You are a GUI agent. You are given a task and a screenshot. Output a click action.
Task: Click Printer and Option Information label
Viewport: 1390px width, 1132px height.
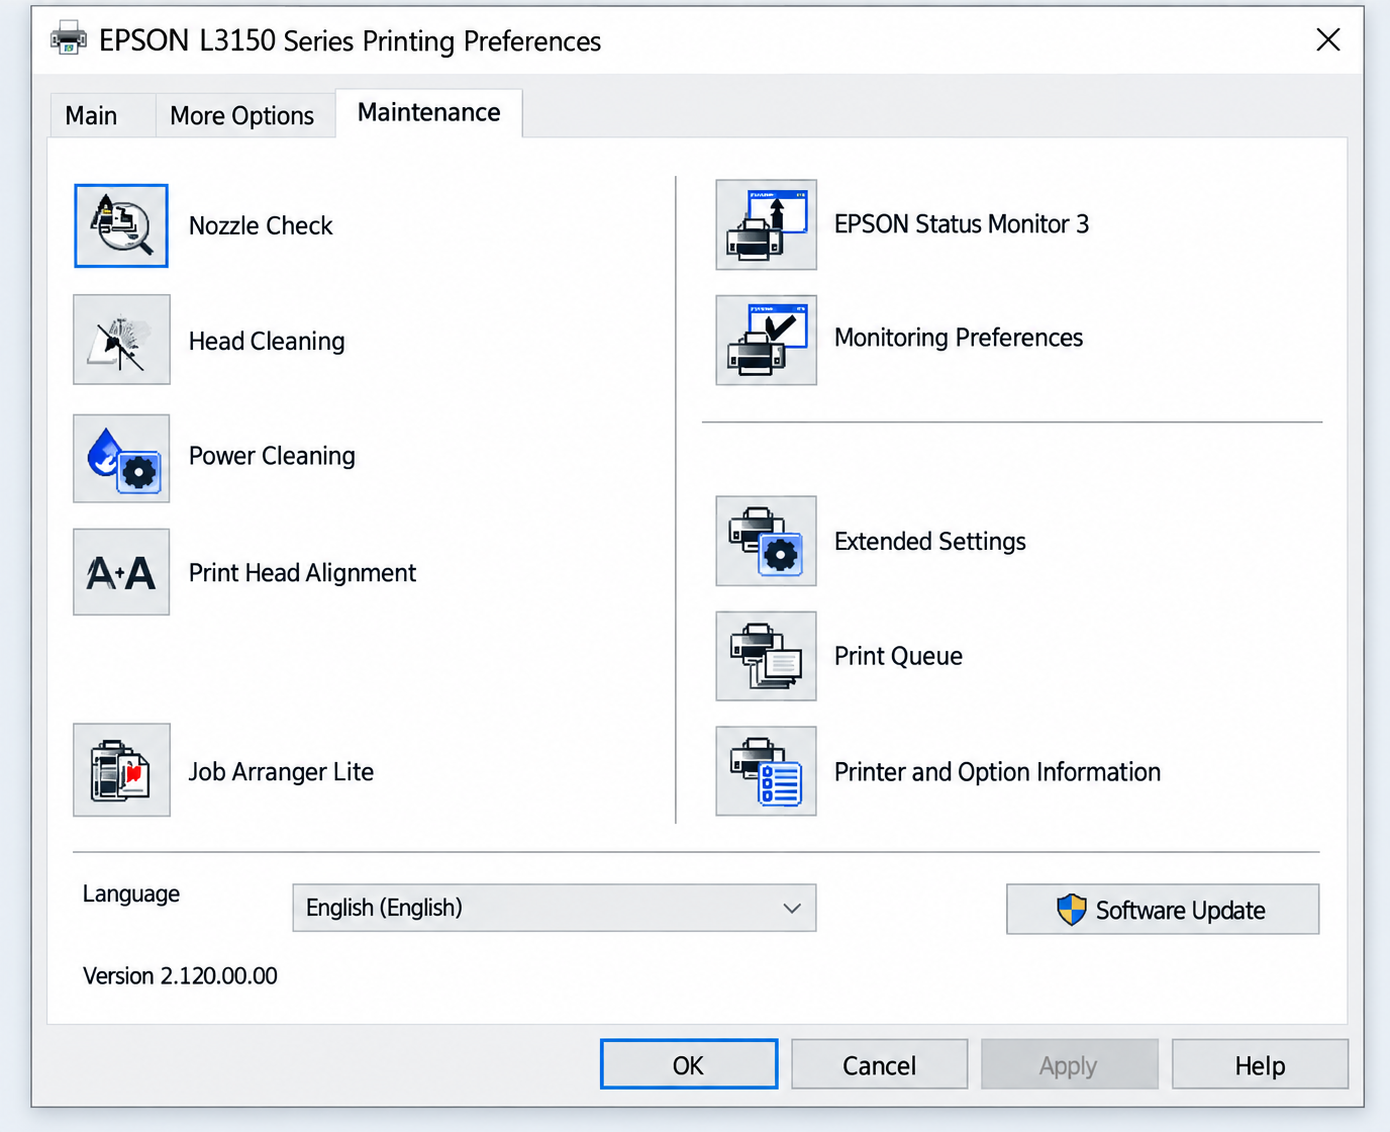(998, 772)
